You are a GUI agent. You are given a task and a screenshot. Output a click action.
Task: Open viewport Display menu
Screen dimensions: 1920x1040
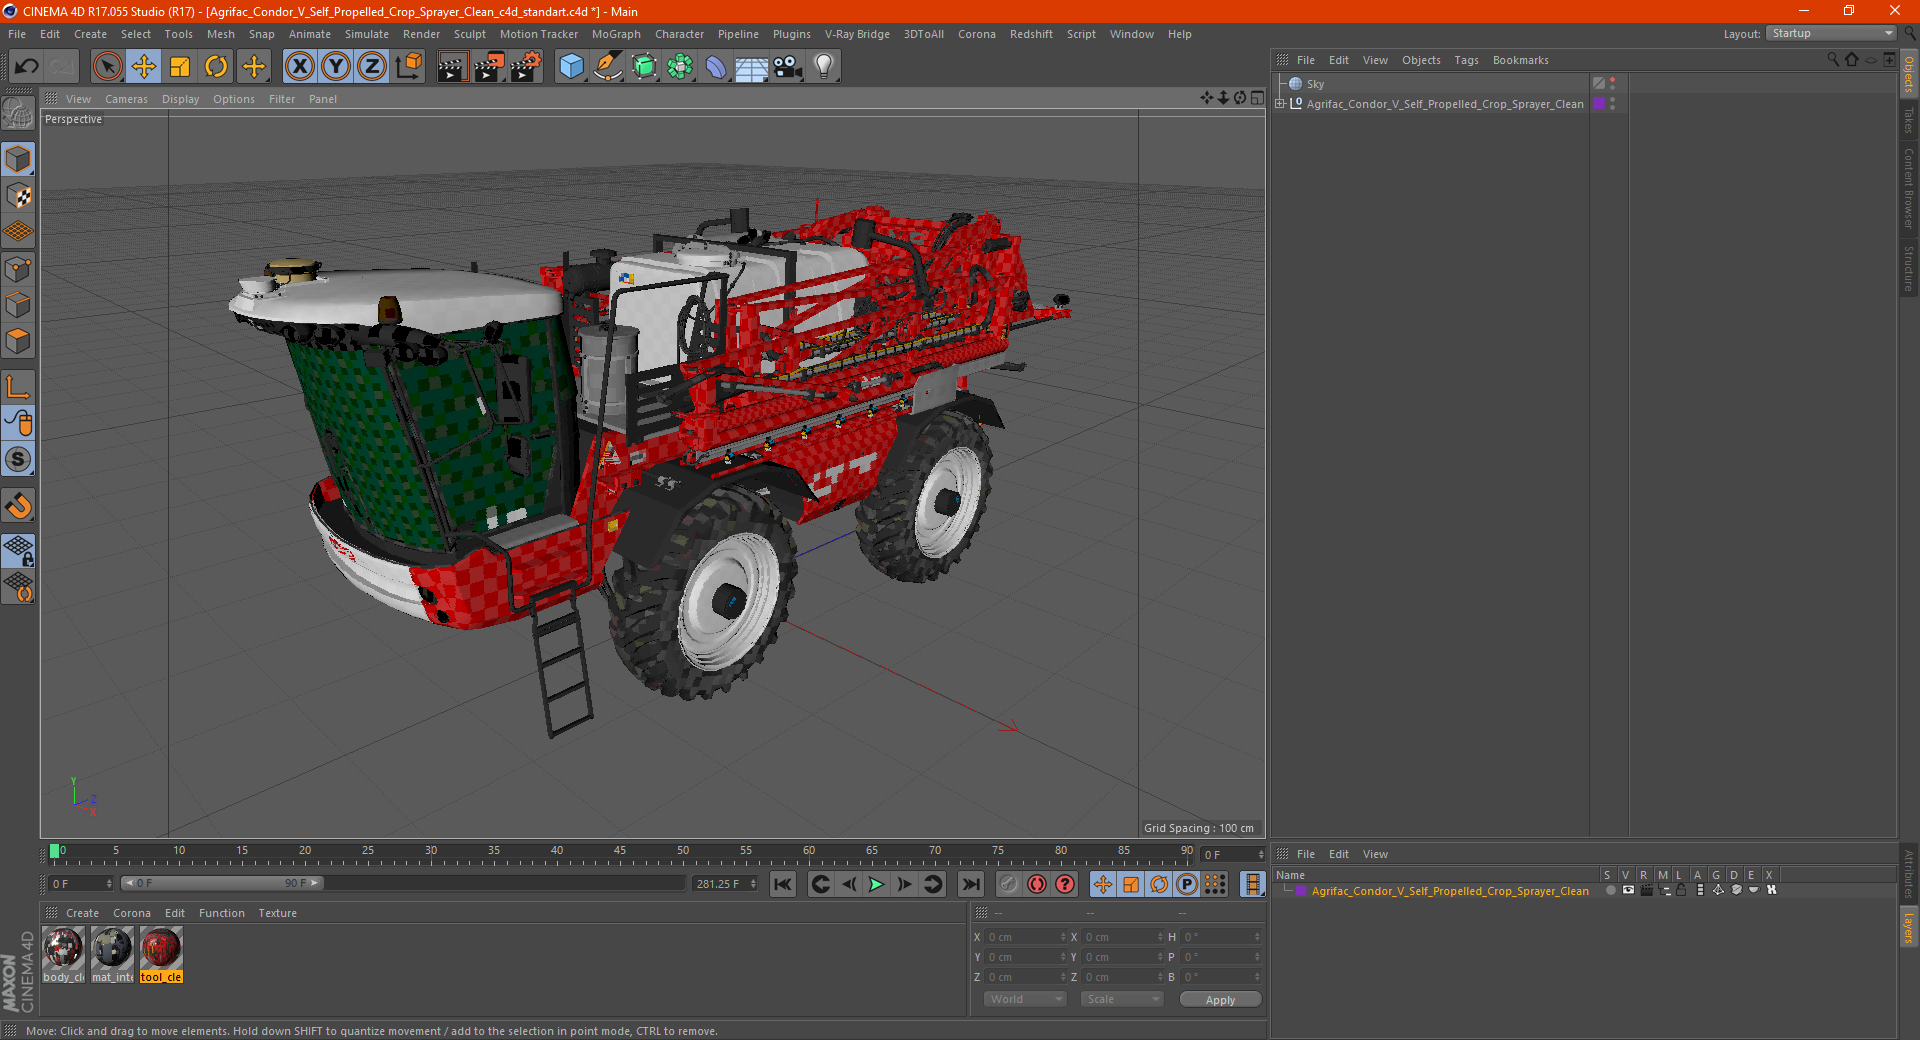[x=180, y=99]
